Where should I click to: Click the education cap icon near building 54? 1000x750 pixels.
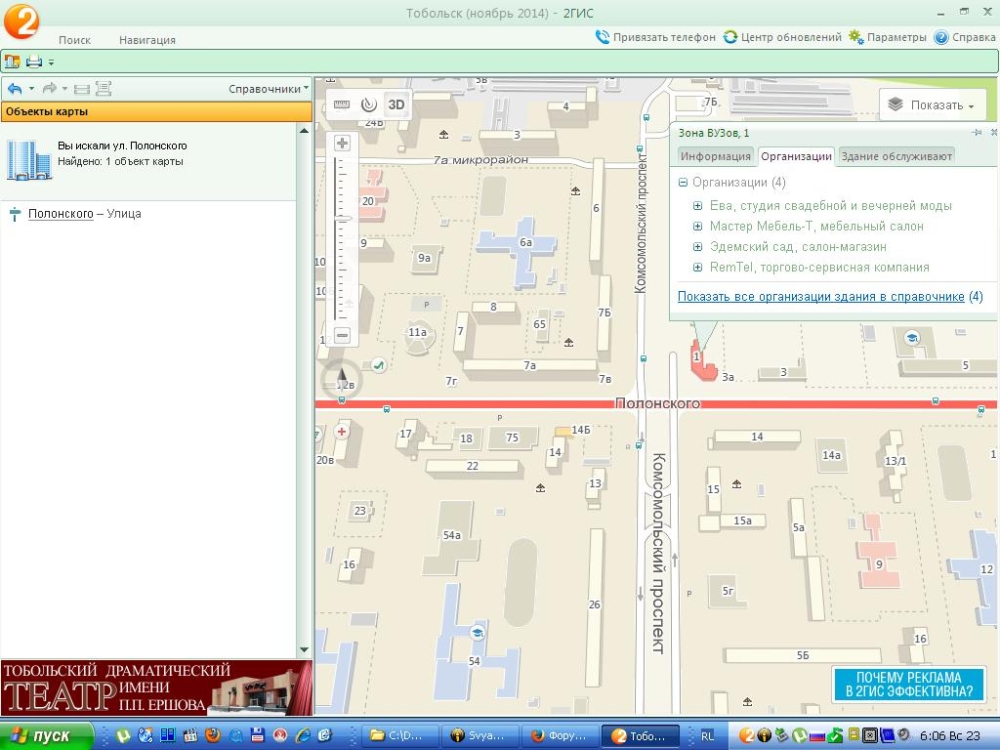[476, 633]
